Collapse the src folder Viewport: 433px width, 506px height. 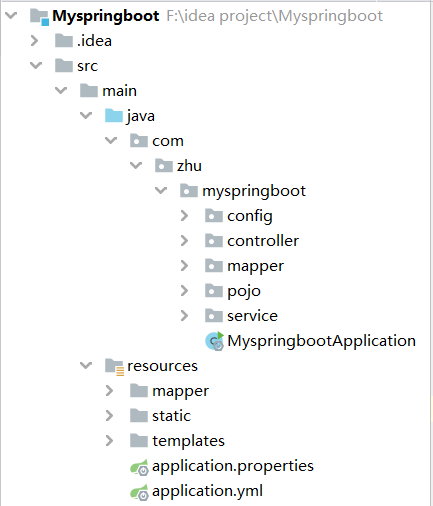[x=36, y=65]
